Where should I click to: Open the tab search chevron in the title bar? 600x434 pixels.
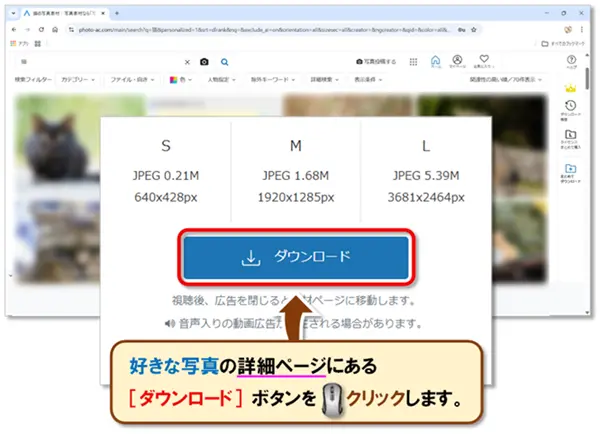click(x=13, y=13)
